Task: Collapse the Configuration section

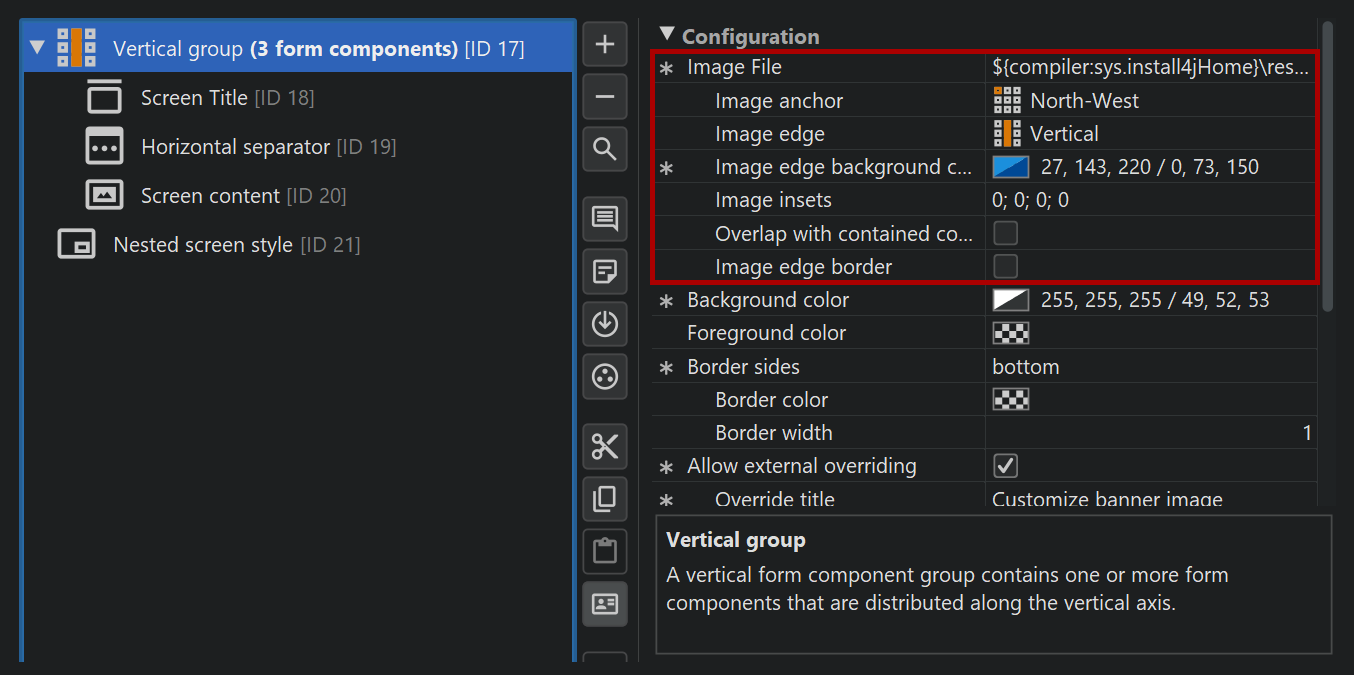Action: 667,35
